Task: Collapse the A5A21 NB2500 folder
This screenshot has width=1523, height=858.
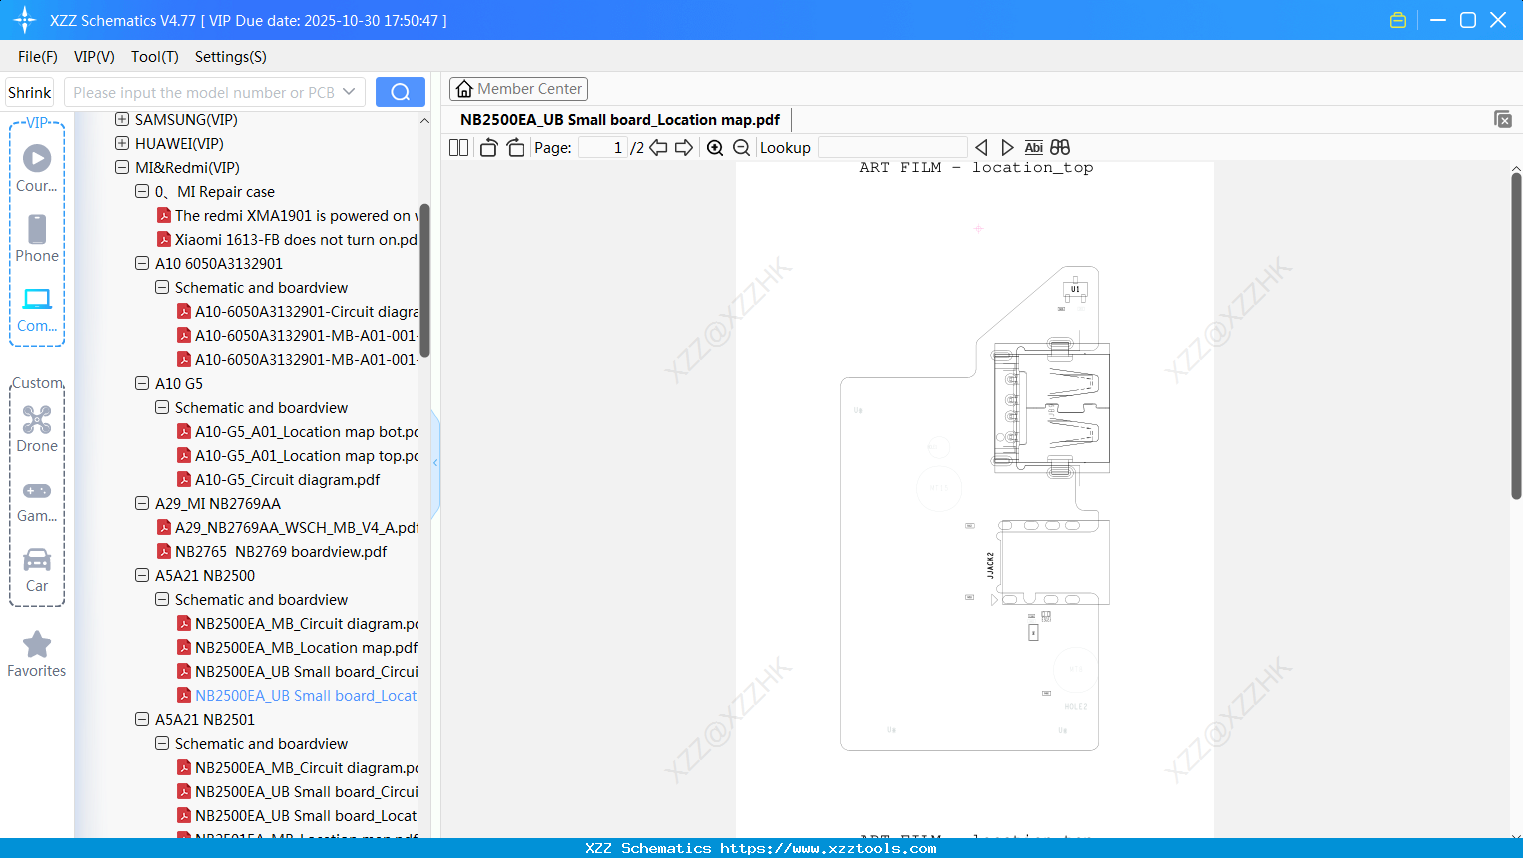Action: click(142, 576)
